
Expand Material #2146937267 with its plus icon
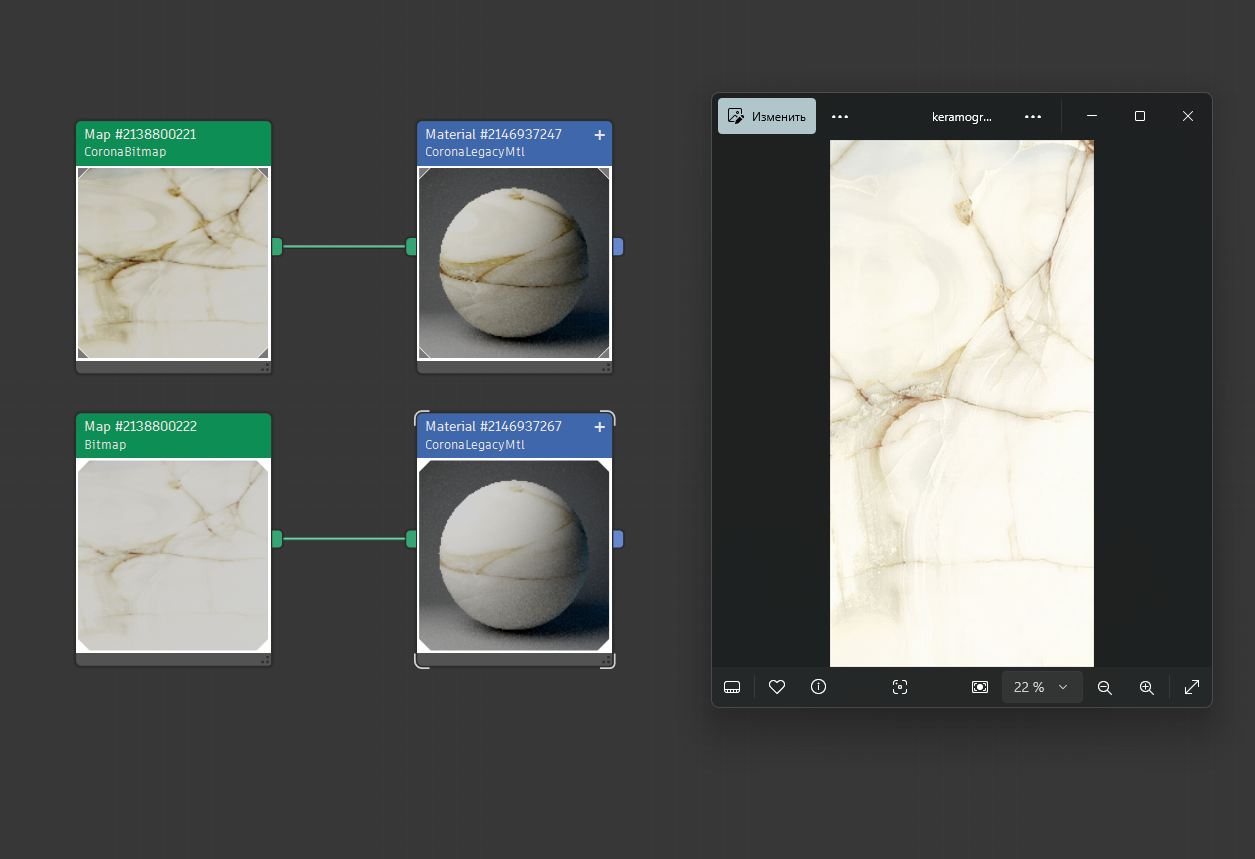point(600,426)
